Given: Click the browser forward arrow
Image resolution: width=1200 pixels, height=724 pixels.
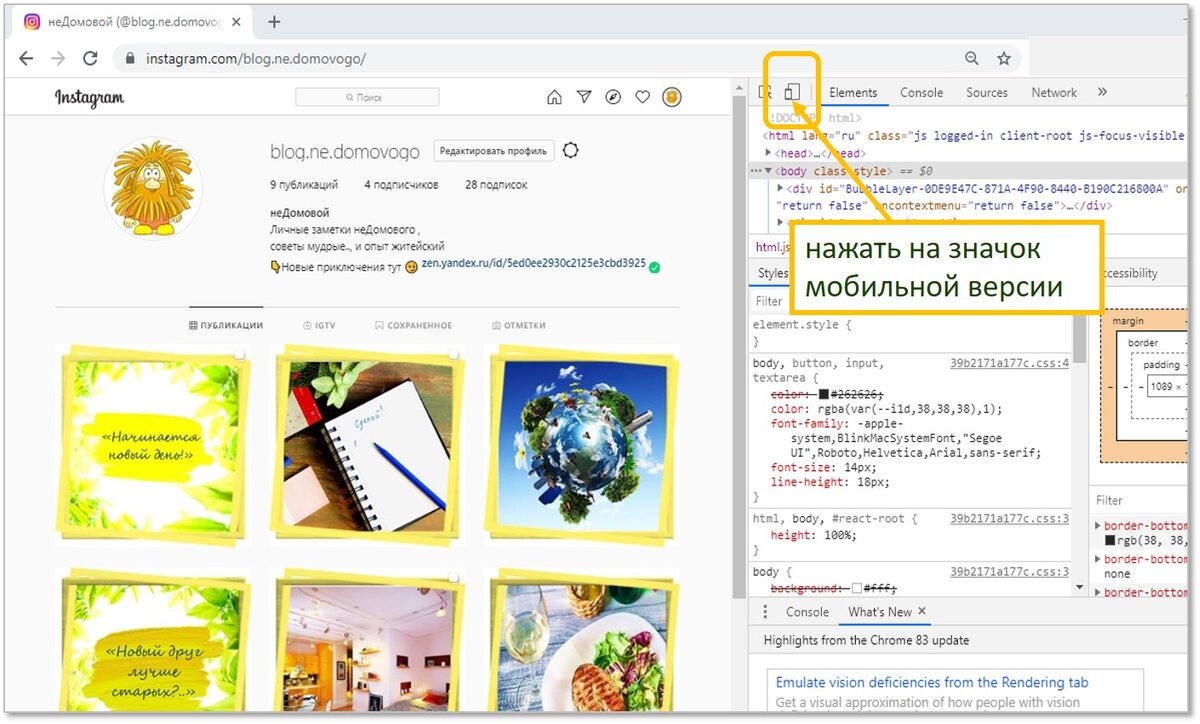Looking at the screenshot, I should pyautogui.click(x=58, y=59).
